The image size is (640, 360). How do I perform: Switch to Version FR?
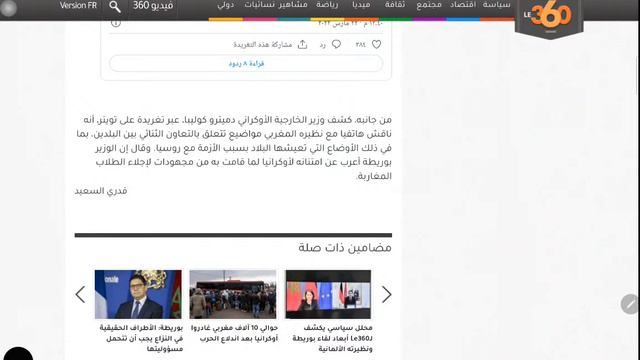(78, 6)
